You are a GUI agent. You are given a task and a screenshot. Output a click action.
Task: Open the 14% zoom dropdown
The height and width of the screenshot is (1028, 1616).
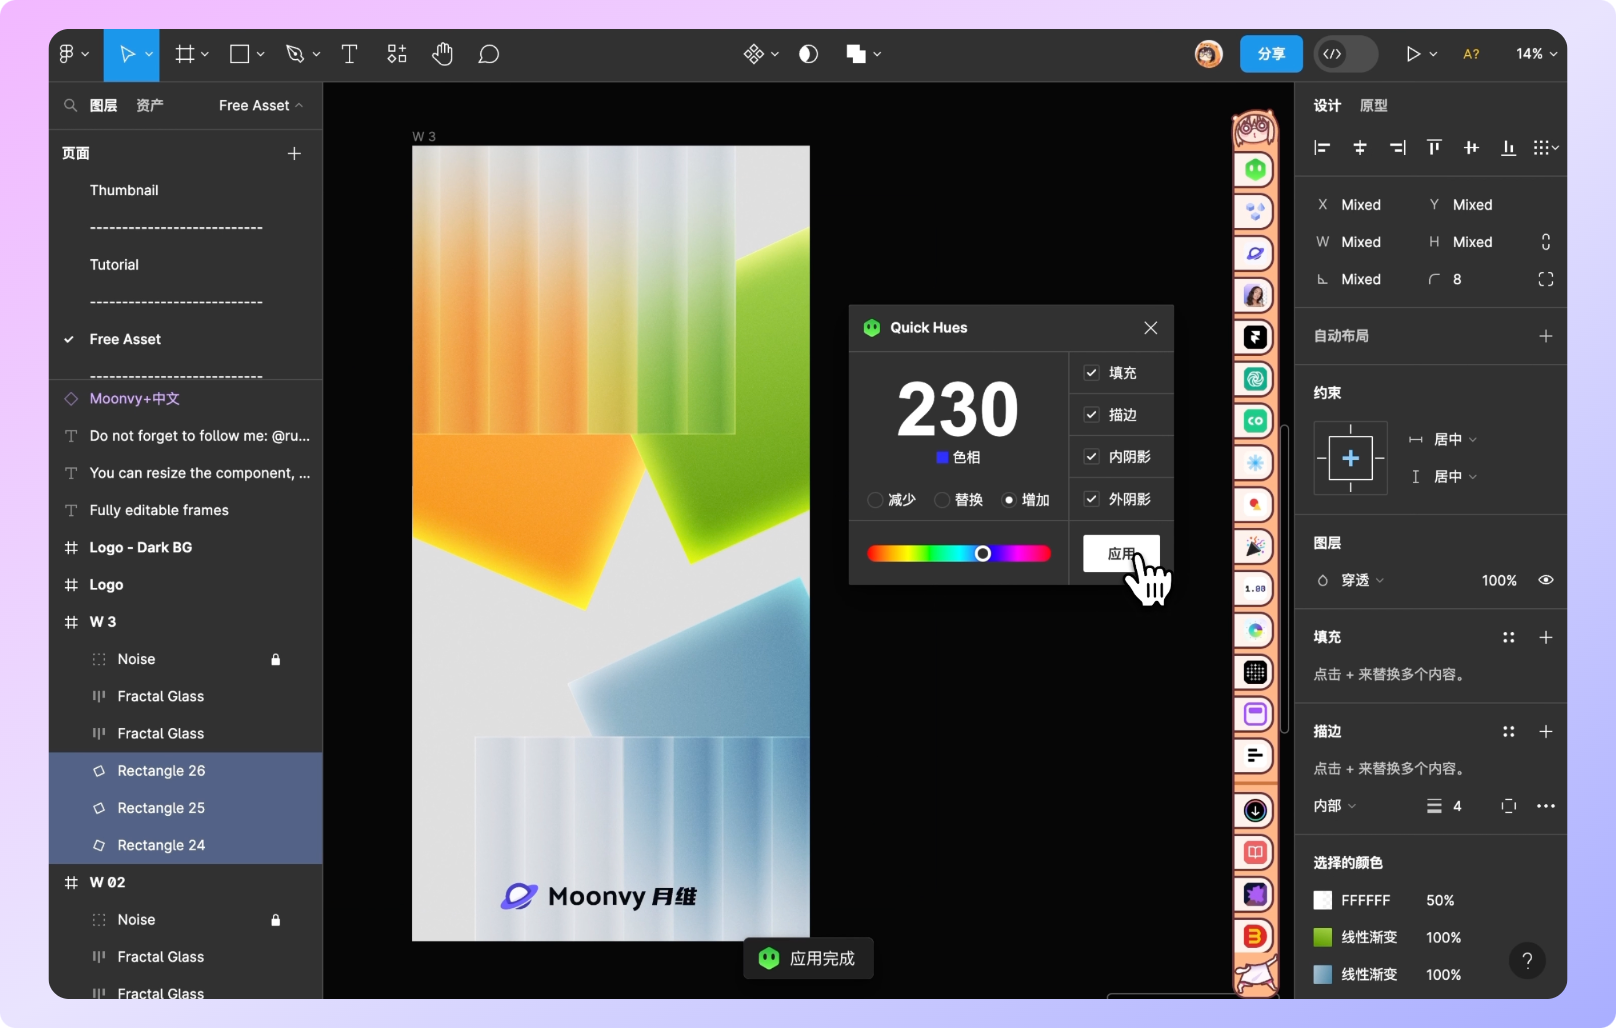(1537, 54)
